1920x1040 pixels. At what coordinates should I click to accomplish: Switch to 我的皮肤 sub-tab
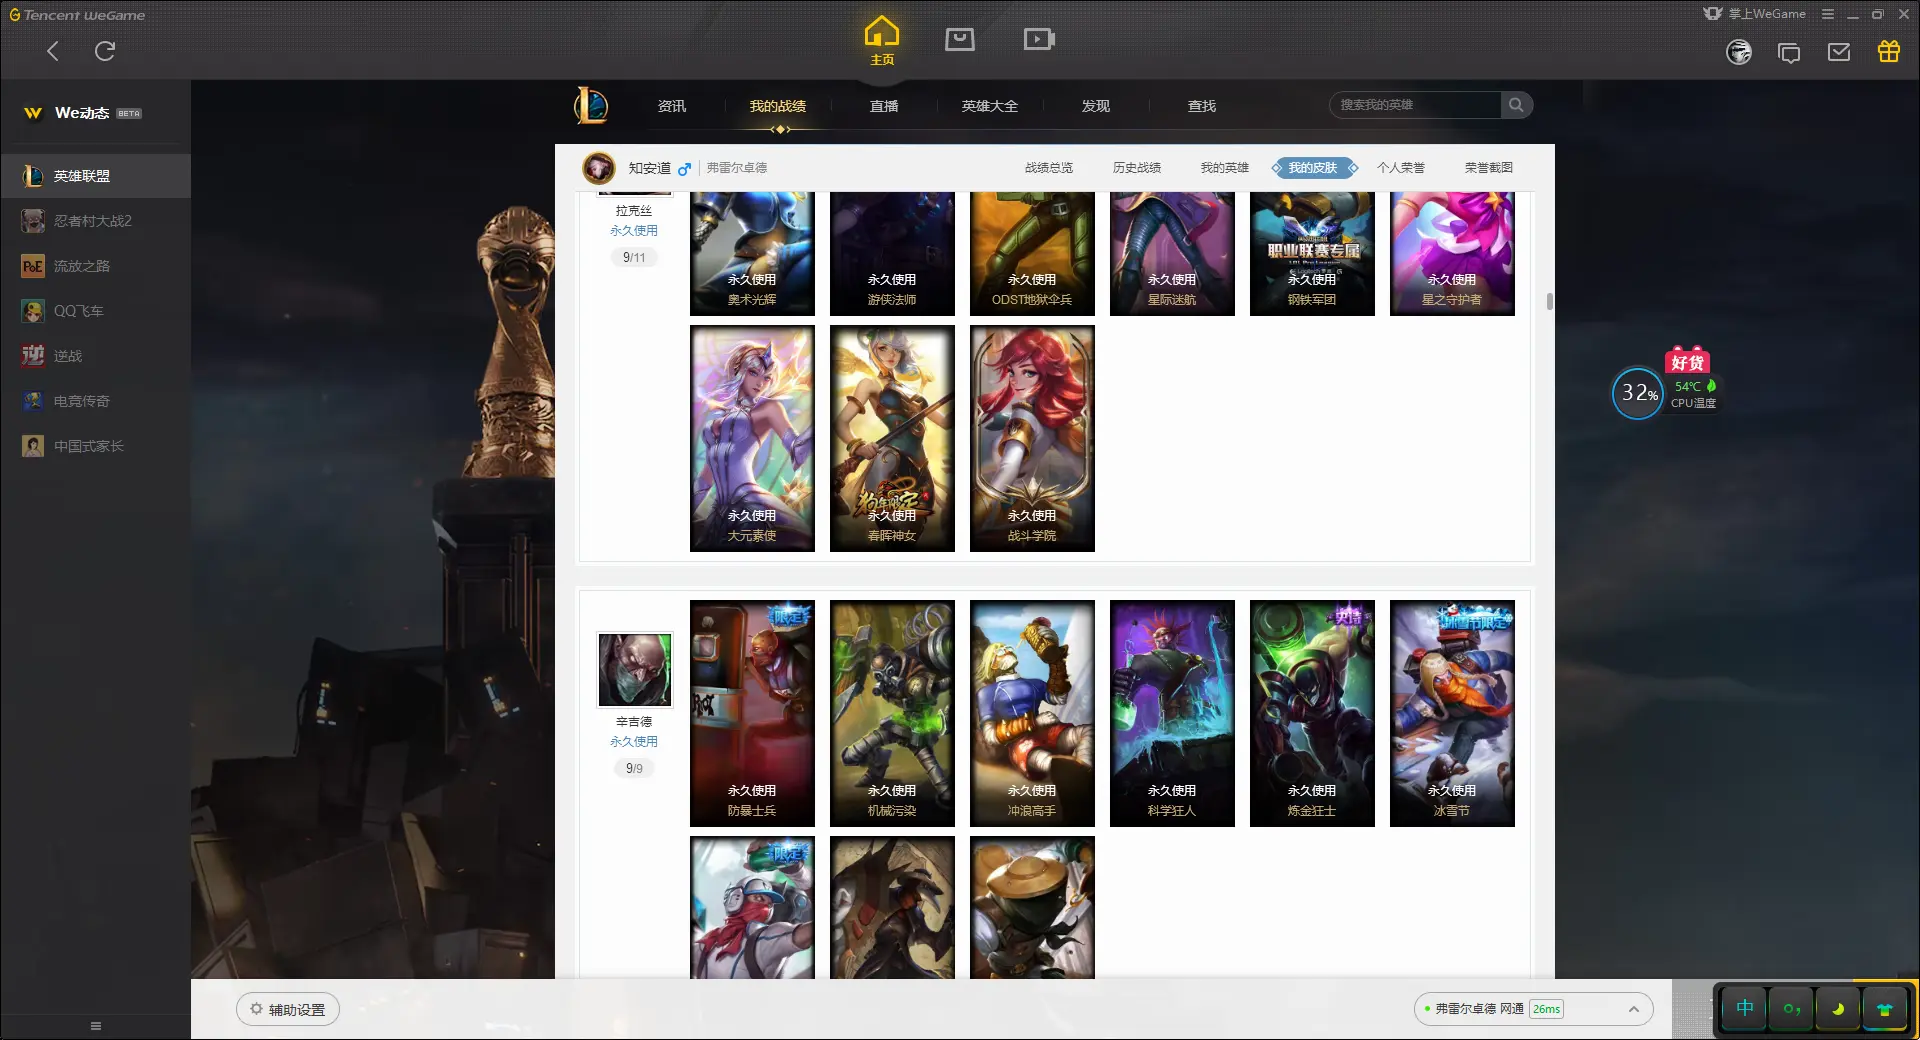coord(1313,168)
